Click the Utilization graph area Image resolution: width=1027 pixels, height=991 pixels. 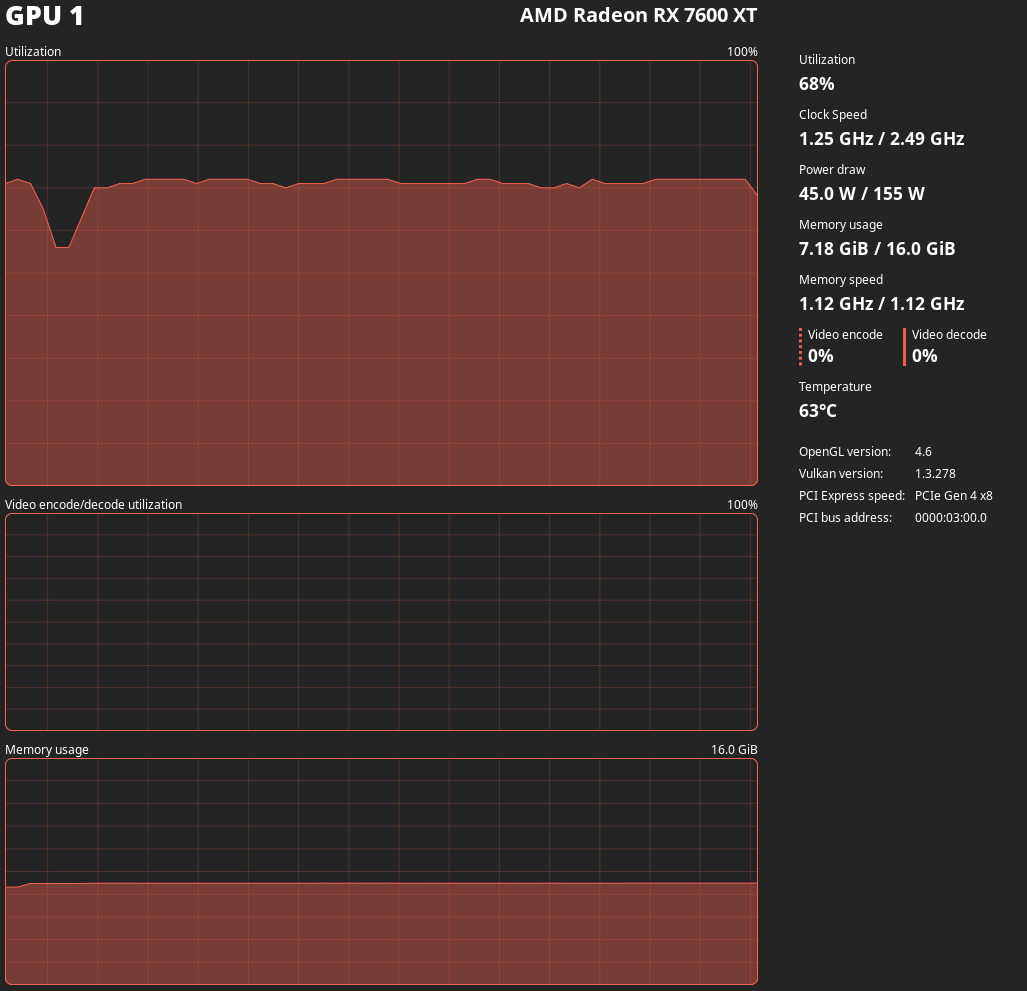coord(381,273)
